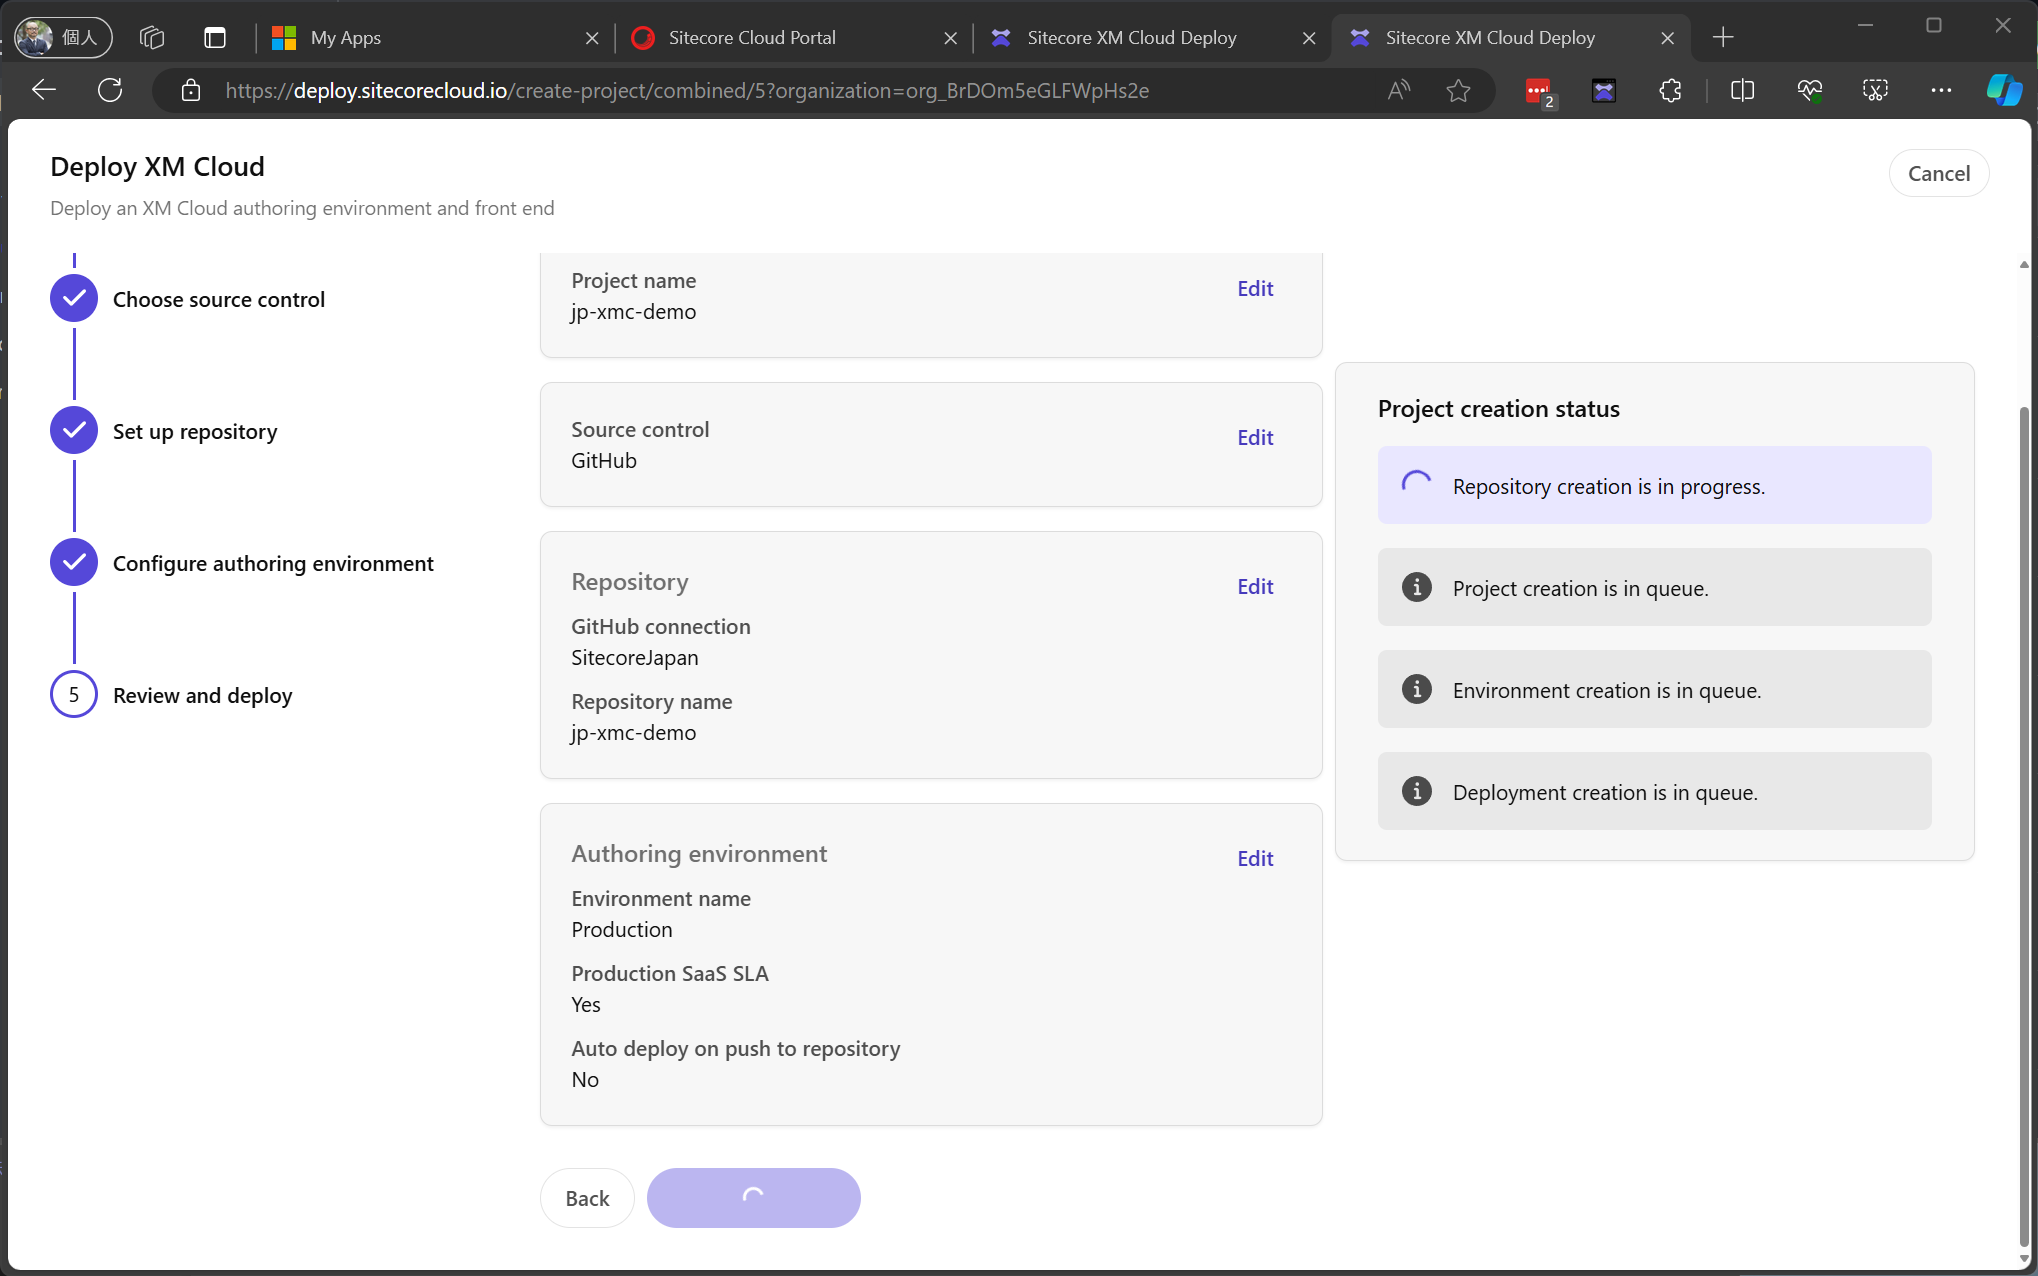
Task: Switch to first Sitecore XM Cloud Deploy tab
Action: click(x=1150, y=38)
